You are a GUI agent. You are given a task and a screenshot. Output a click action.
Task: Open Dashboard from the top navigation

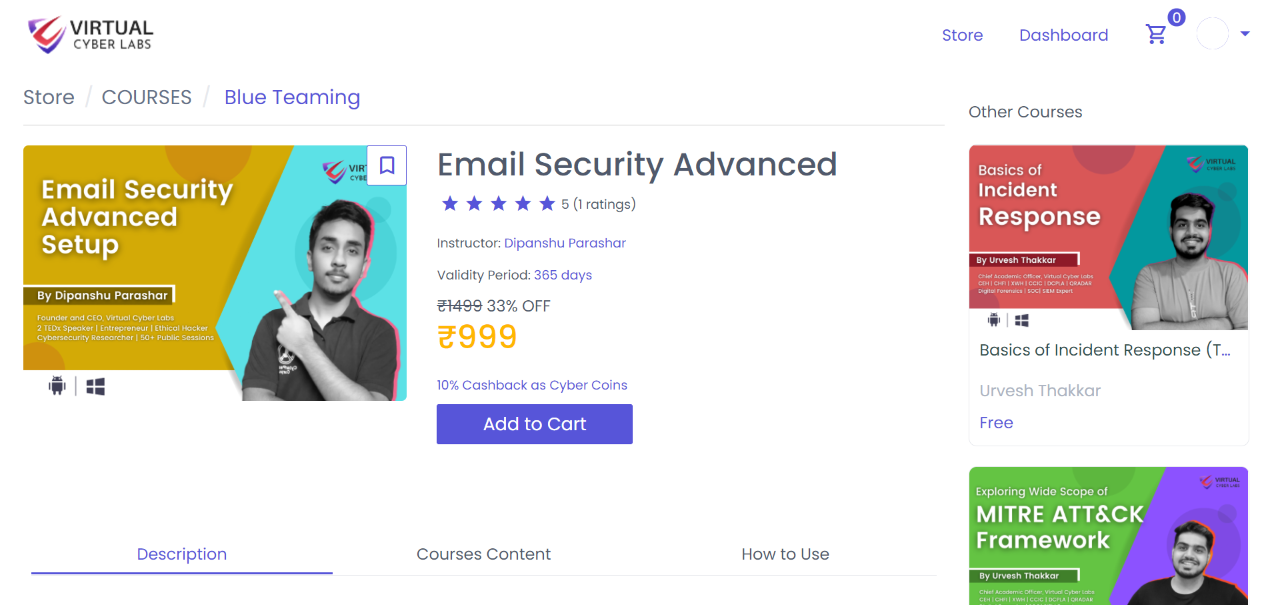(x=1063, y=35)
